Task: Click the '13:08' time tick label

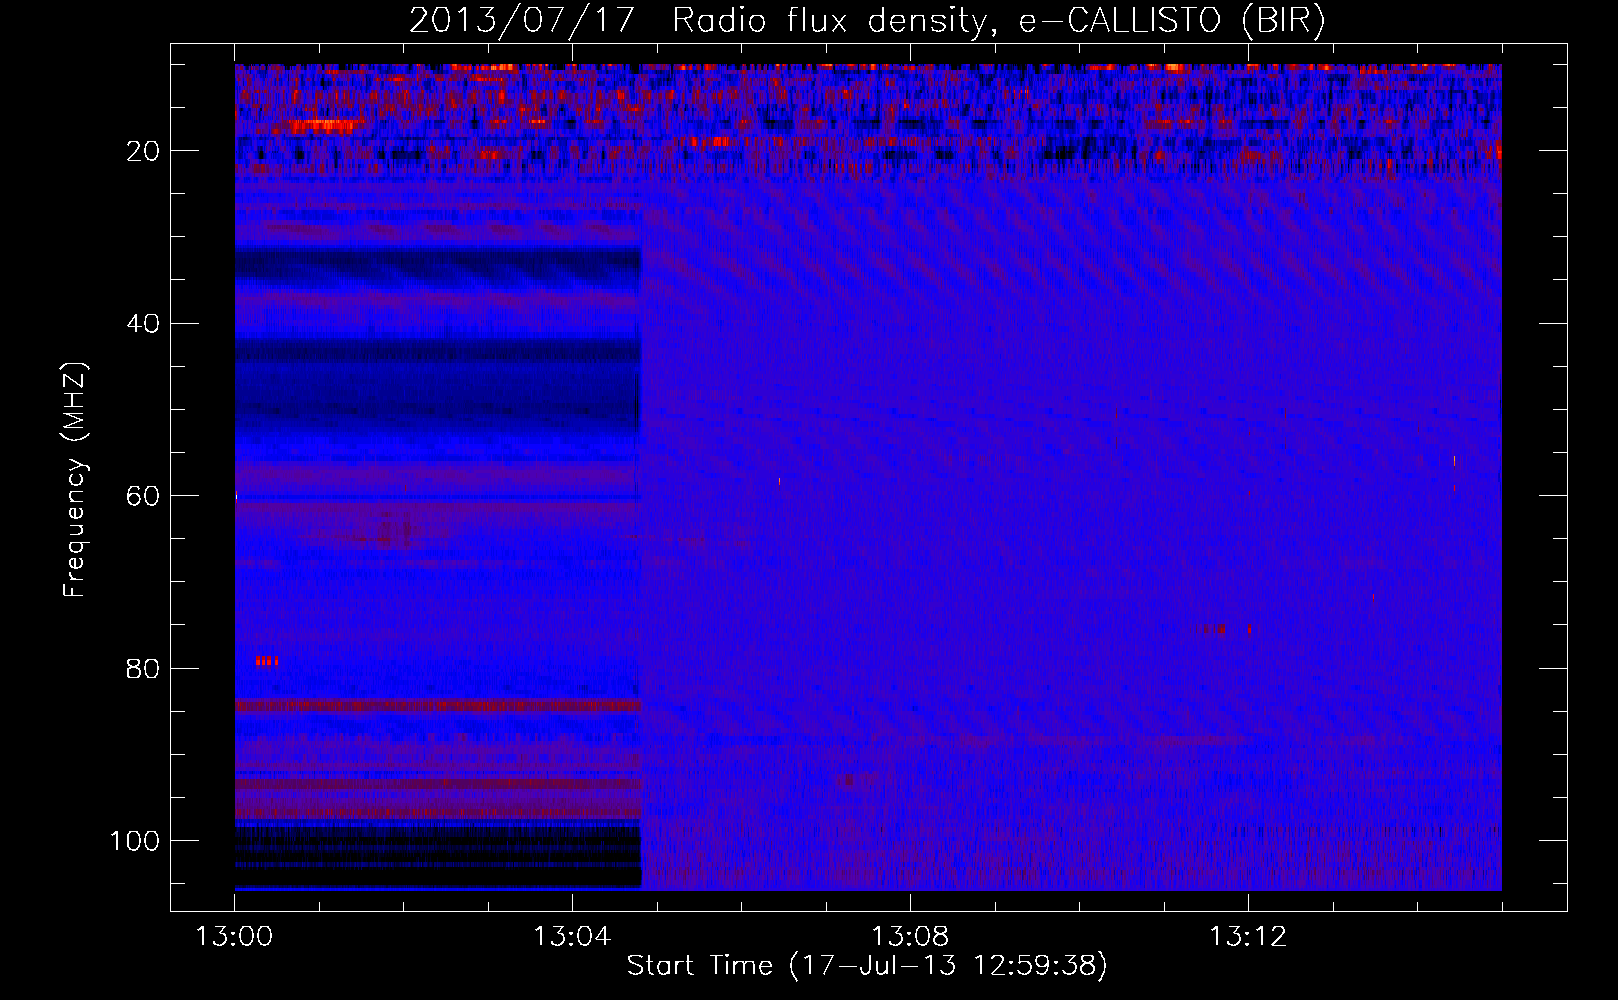Action: 910,937
